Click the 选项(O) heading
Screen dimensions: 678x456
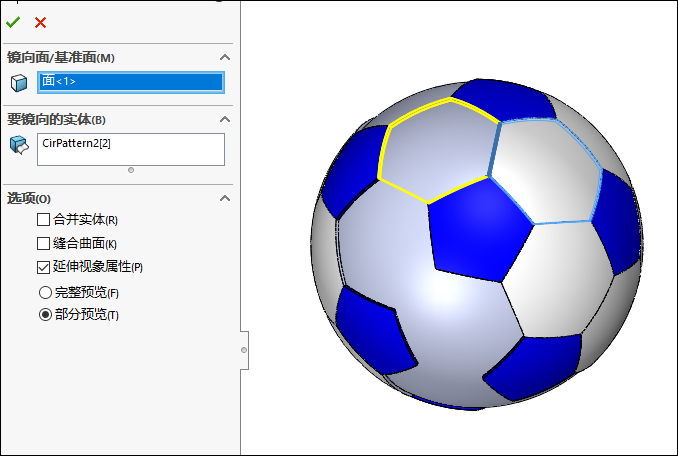pos(29,198)
